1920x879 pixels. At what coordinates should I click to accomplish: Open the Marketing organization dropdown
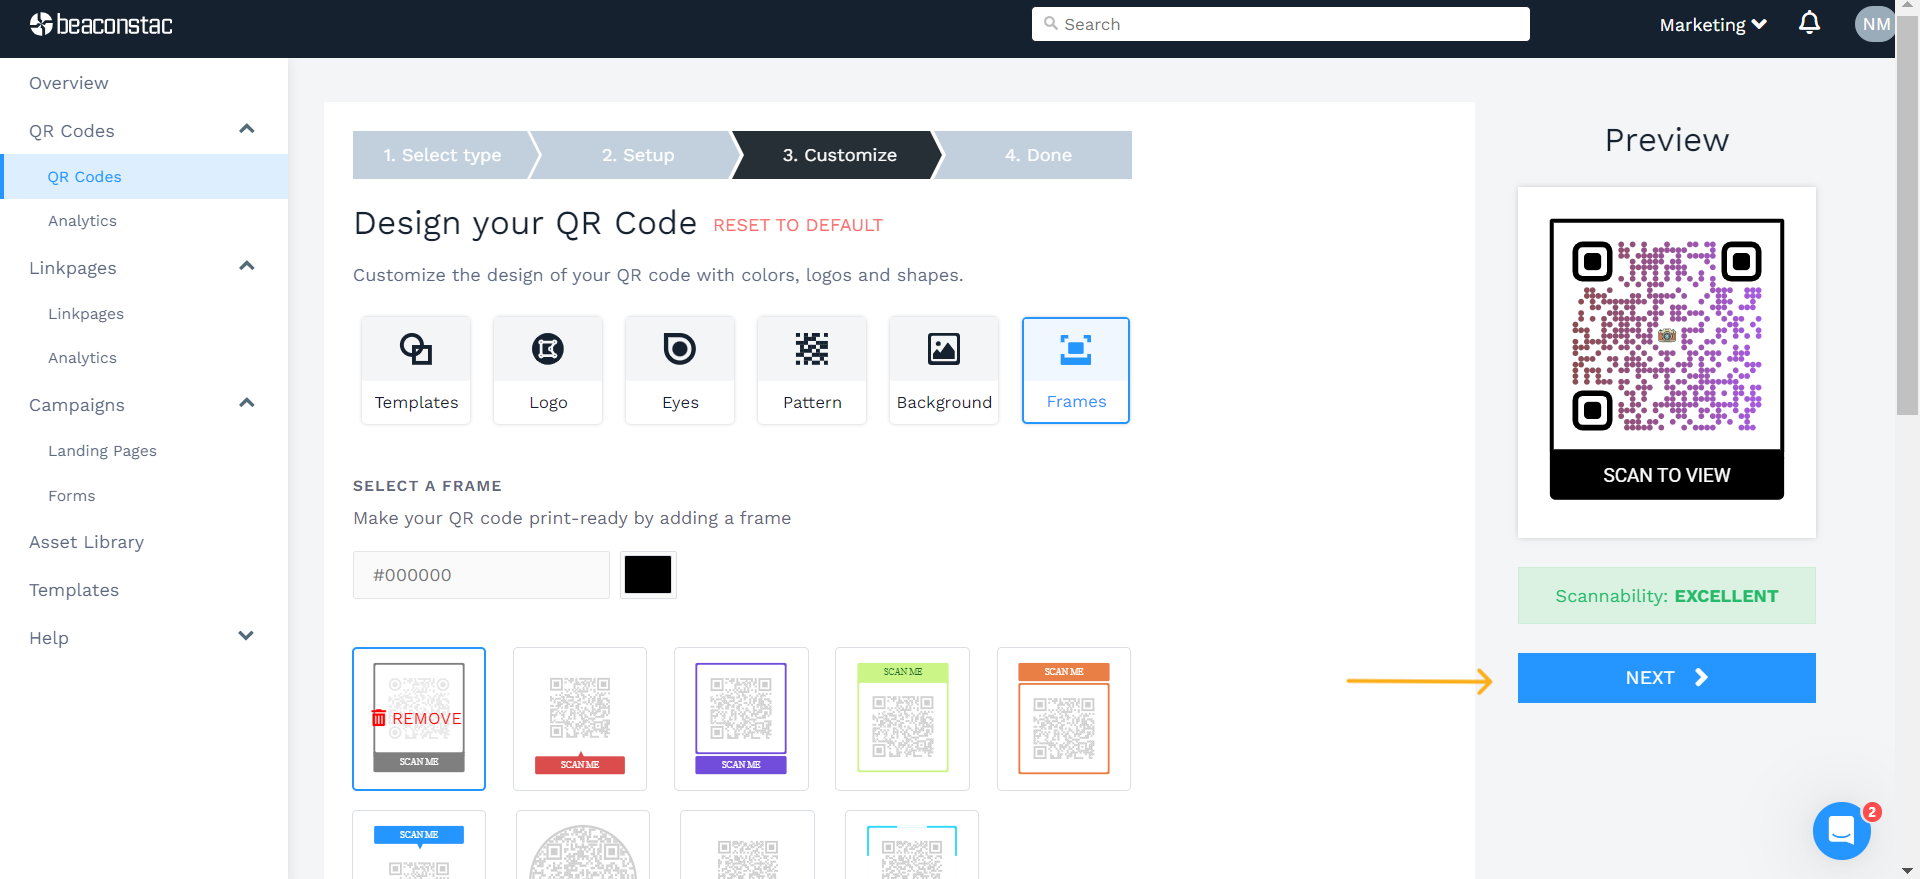1713,24
